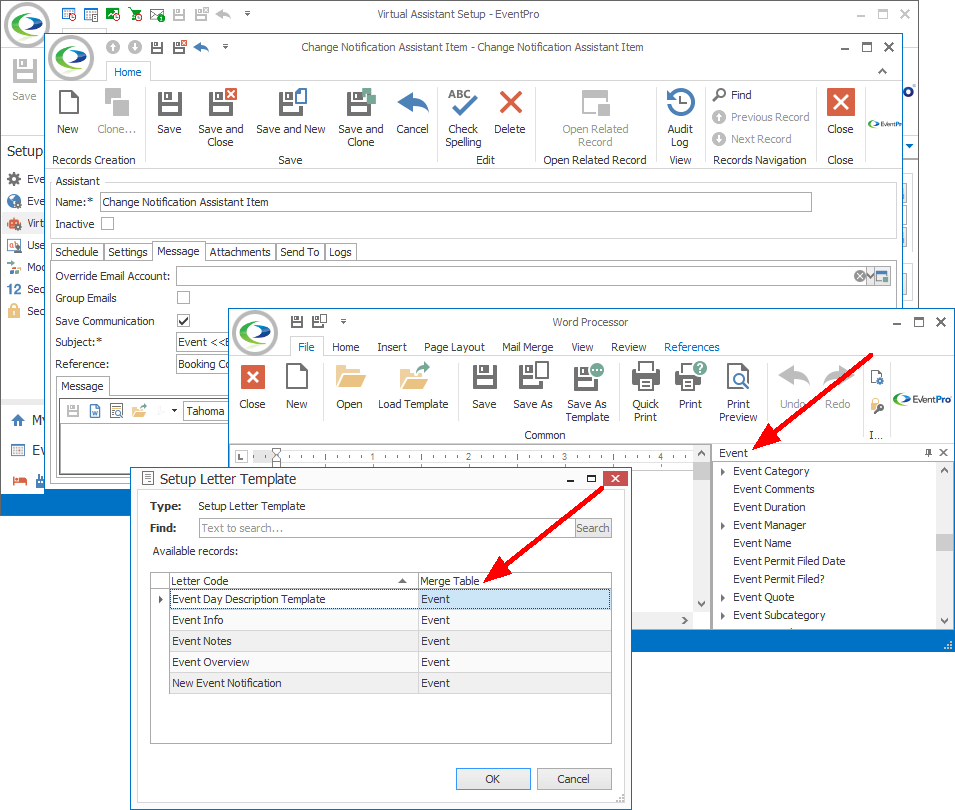Click the Assistant Name input field
The height and width of the screenshot is (810, 955).
(456, 202)
